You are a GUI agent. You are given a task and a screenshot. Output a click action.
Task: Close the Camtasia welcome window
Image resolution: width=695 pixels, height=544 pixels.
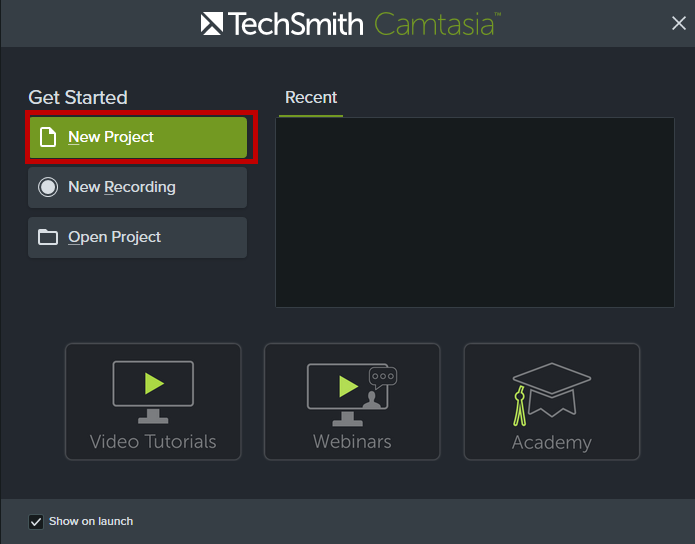[679, 23]
